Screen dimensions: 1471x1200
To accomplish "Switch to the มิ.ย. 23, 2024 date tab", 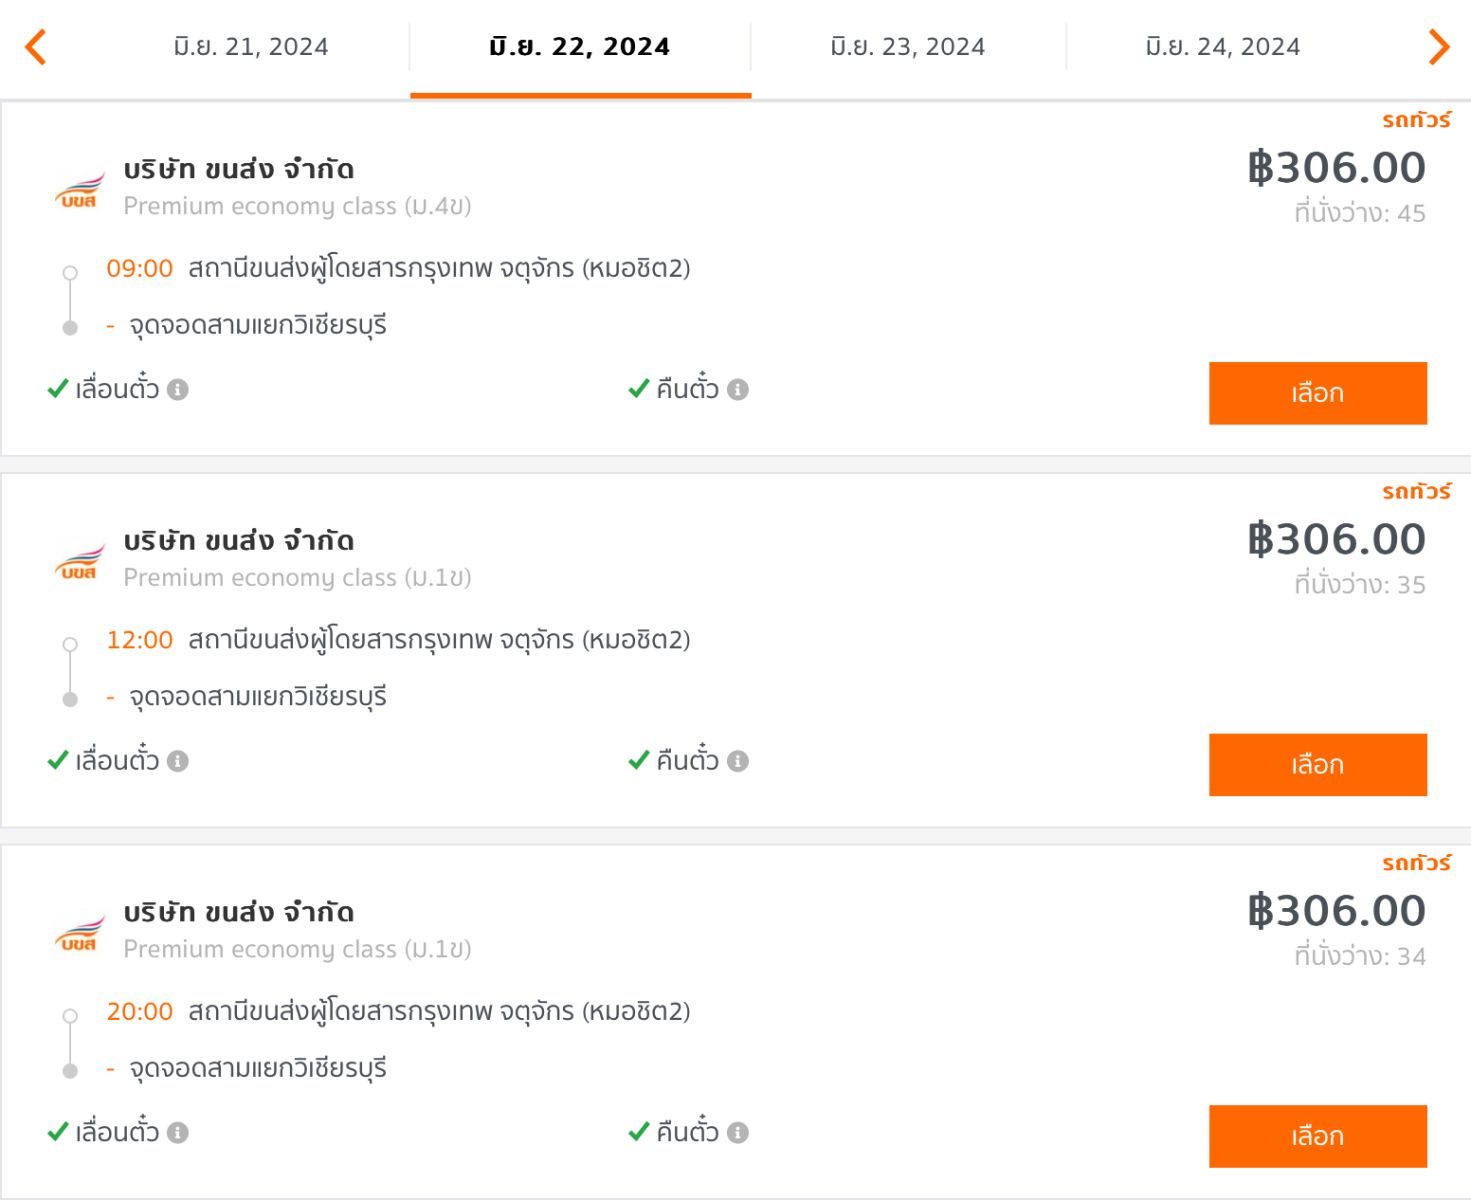I will pyautogui.click(x=908, y=47).
